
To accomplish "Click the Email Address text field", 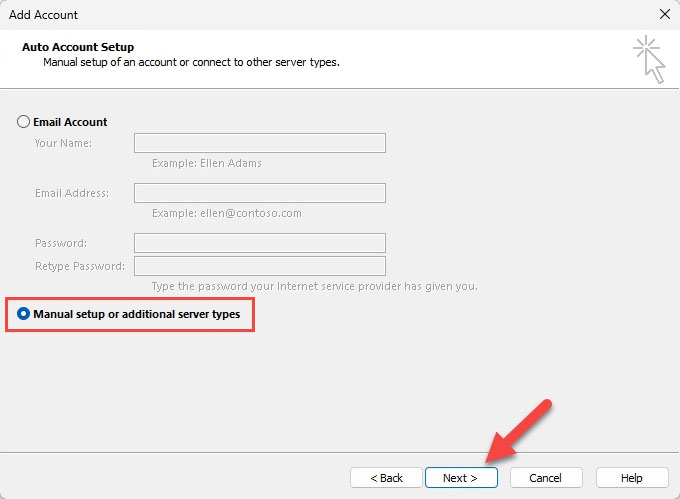I will (x=259, y=193).
